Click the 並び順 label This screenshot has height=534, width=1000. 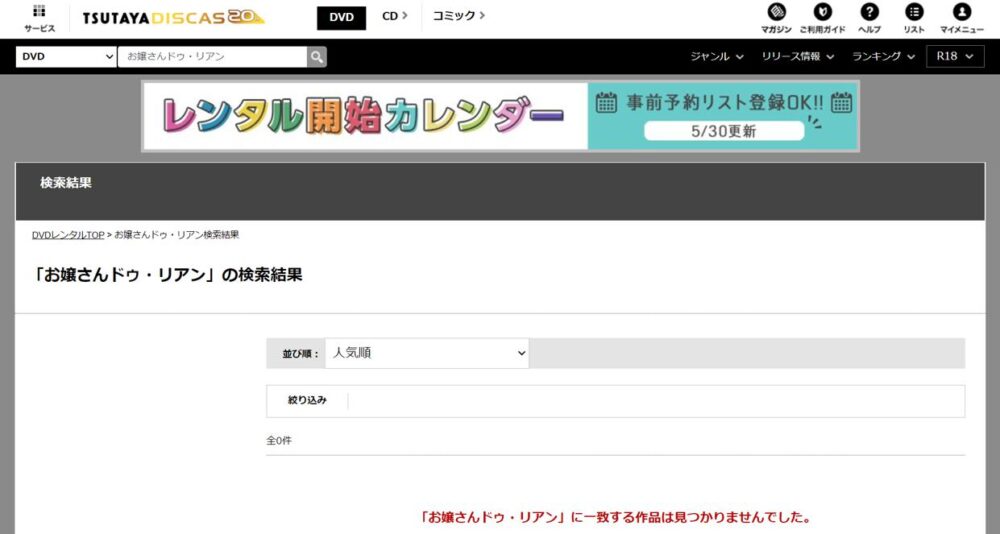pyautogui.click(x=300, y=353)
